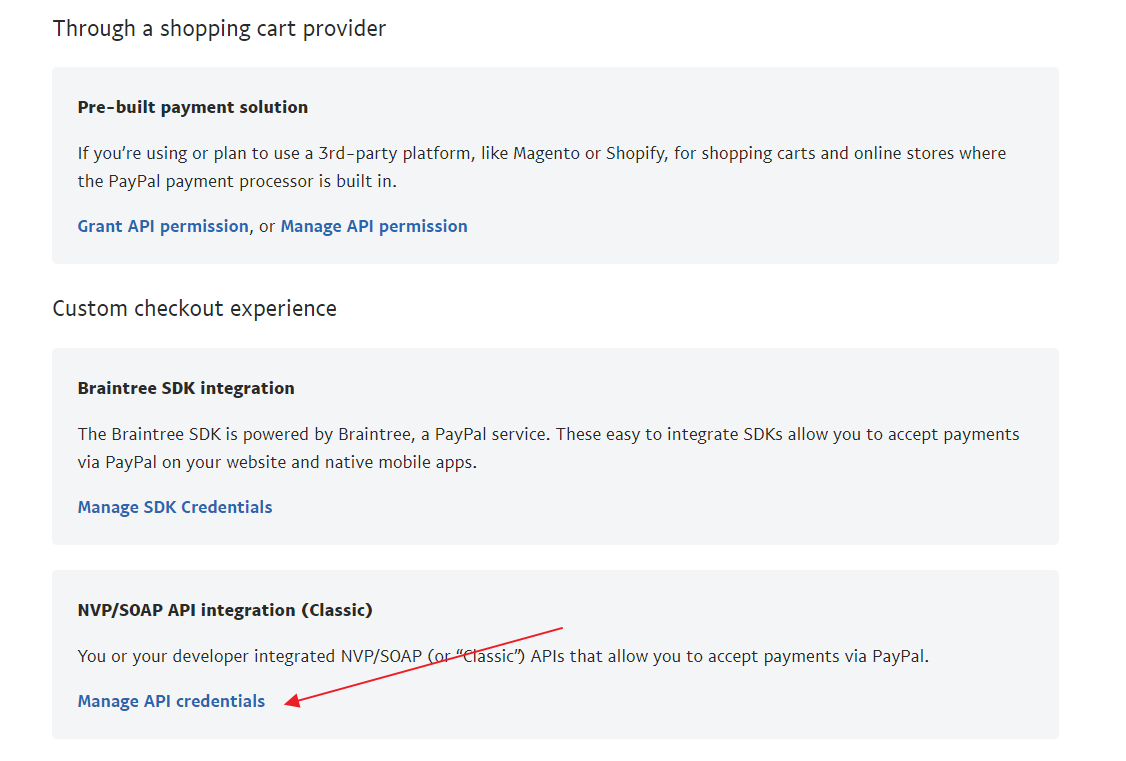Select 'Pre-built payment solution' title
The image size is (1126, 761).
[192, 107]
